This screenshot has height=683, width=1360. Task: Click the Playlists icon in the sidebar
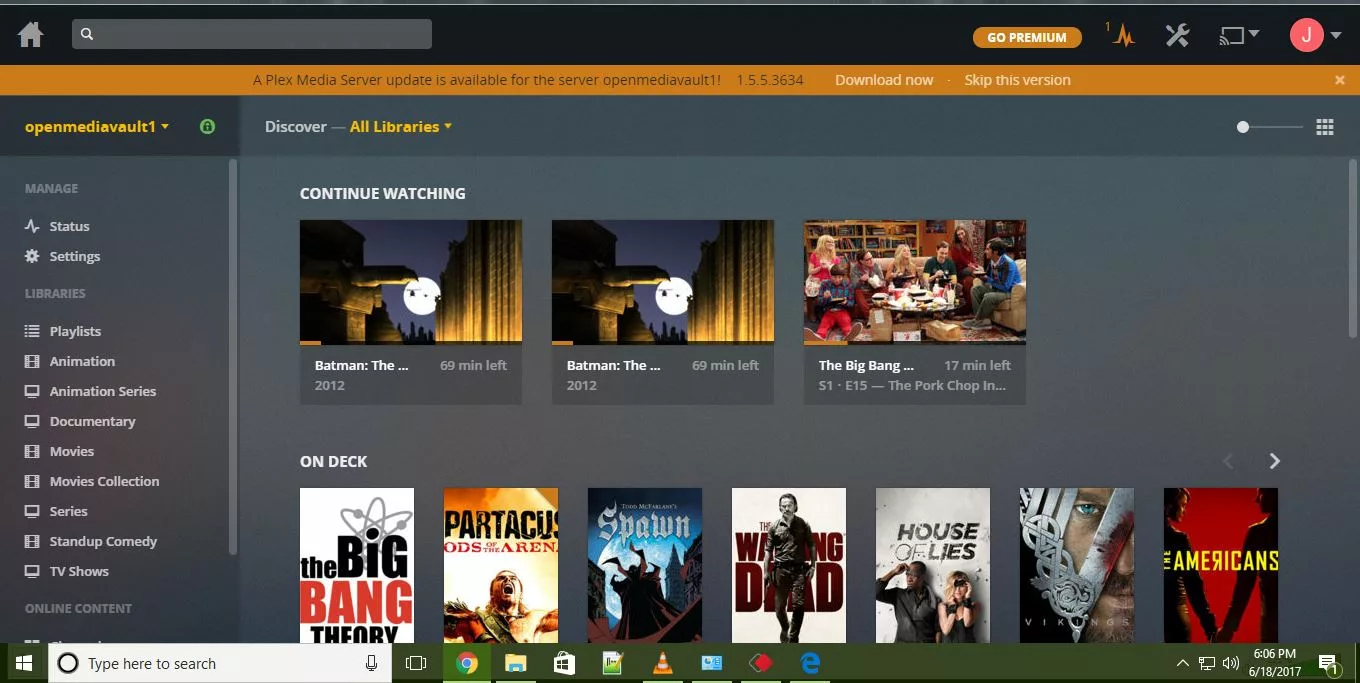pyautogui.click(x=30, y=331)
